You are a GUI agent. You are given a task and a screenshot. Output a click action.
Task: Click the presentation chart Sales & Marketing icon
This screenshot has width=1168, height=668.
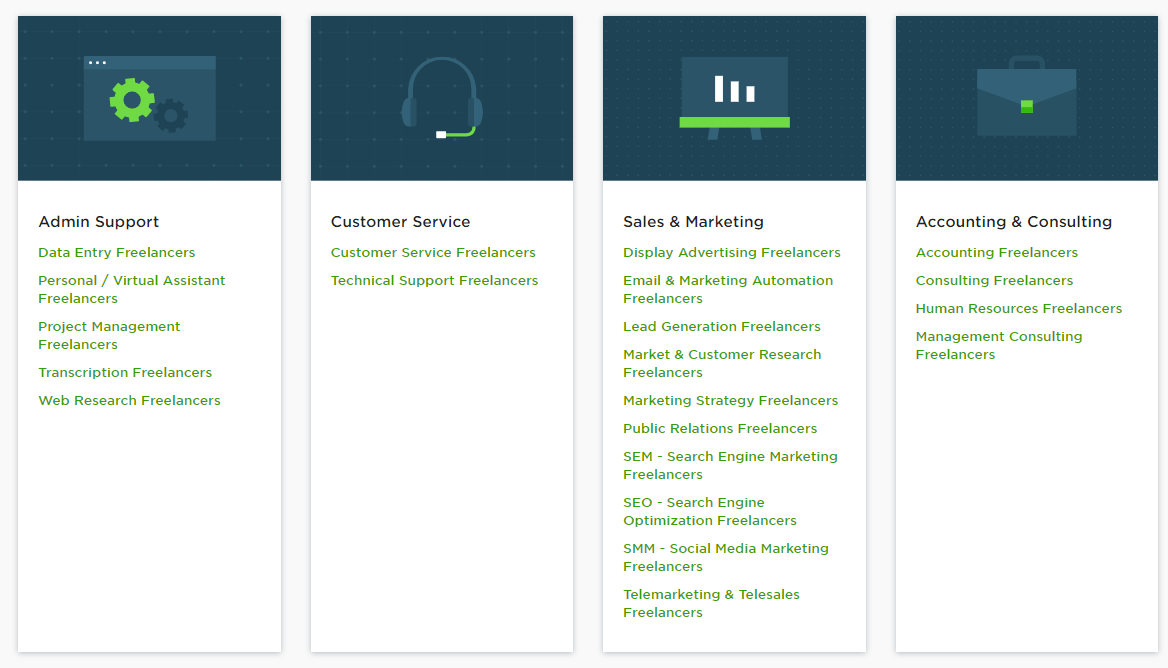tap(734, 98)
